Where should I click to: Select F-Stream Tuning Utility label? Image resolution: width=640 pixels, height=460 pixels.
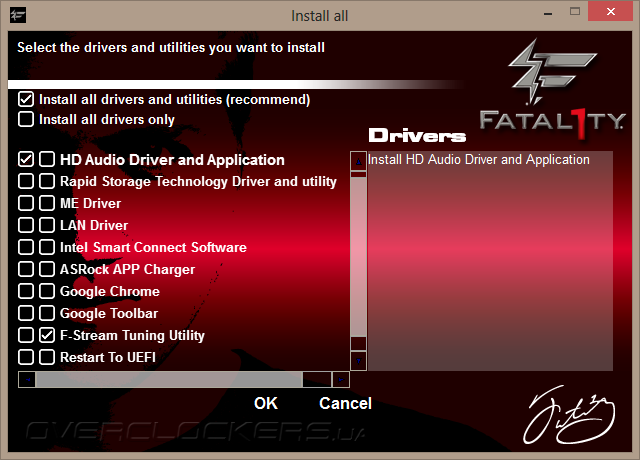132,336
